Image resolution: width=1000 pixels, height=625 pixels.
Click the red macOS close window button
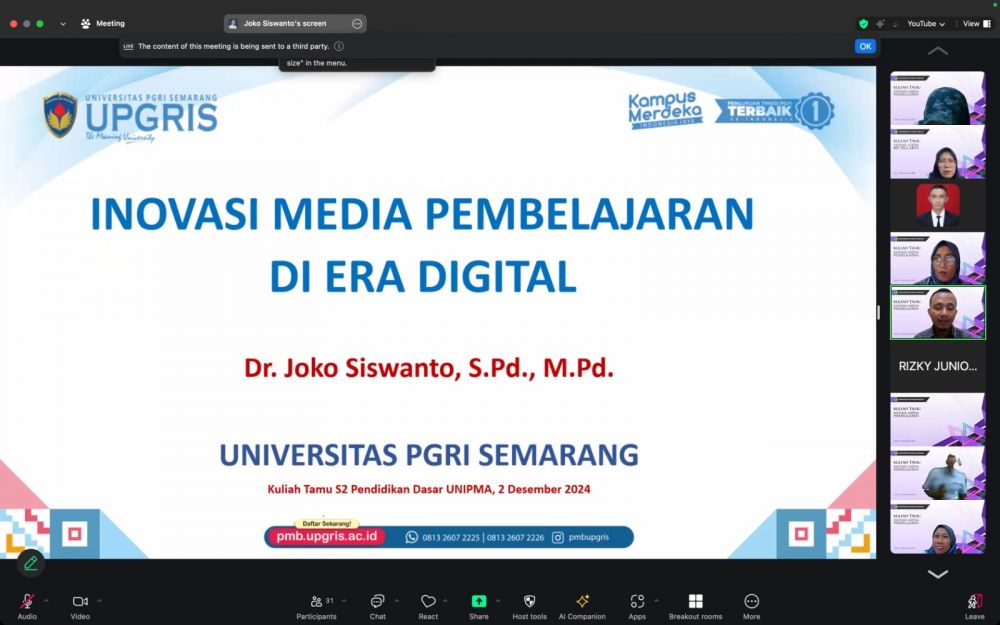(x=13, y=24)
